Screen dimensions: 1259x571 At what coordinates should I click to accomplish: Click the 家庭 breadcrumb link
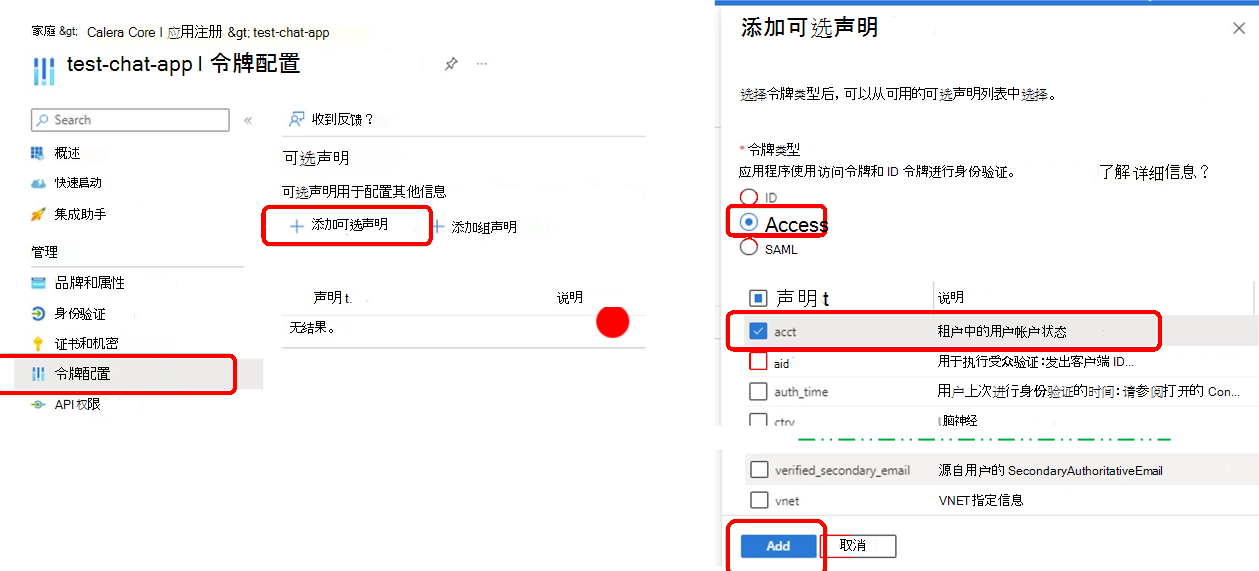(x=44, y=33)
